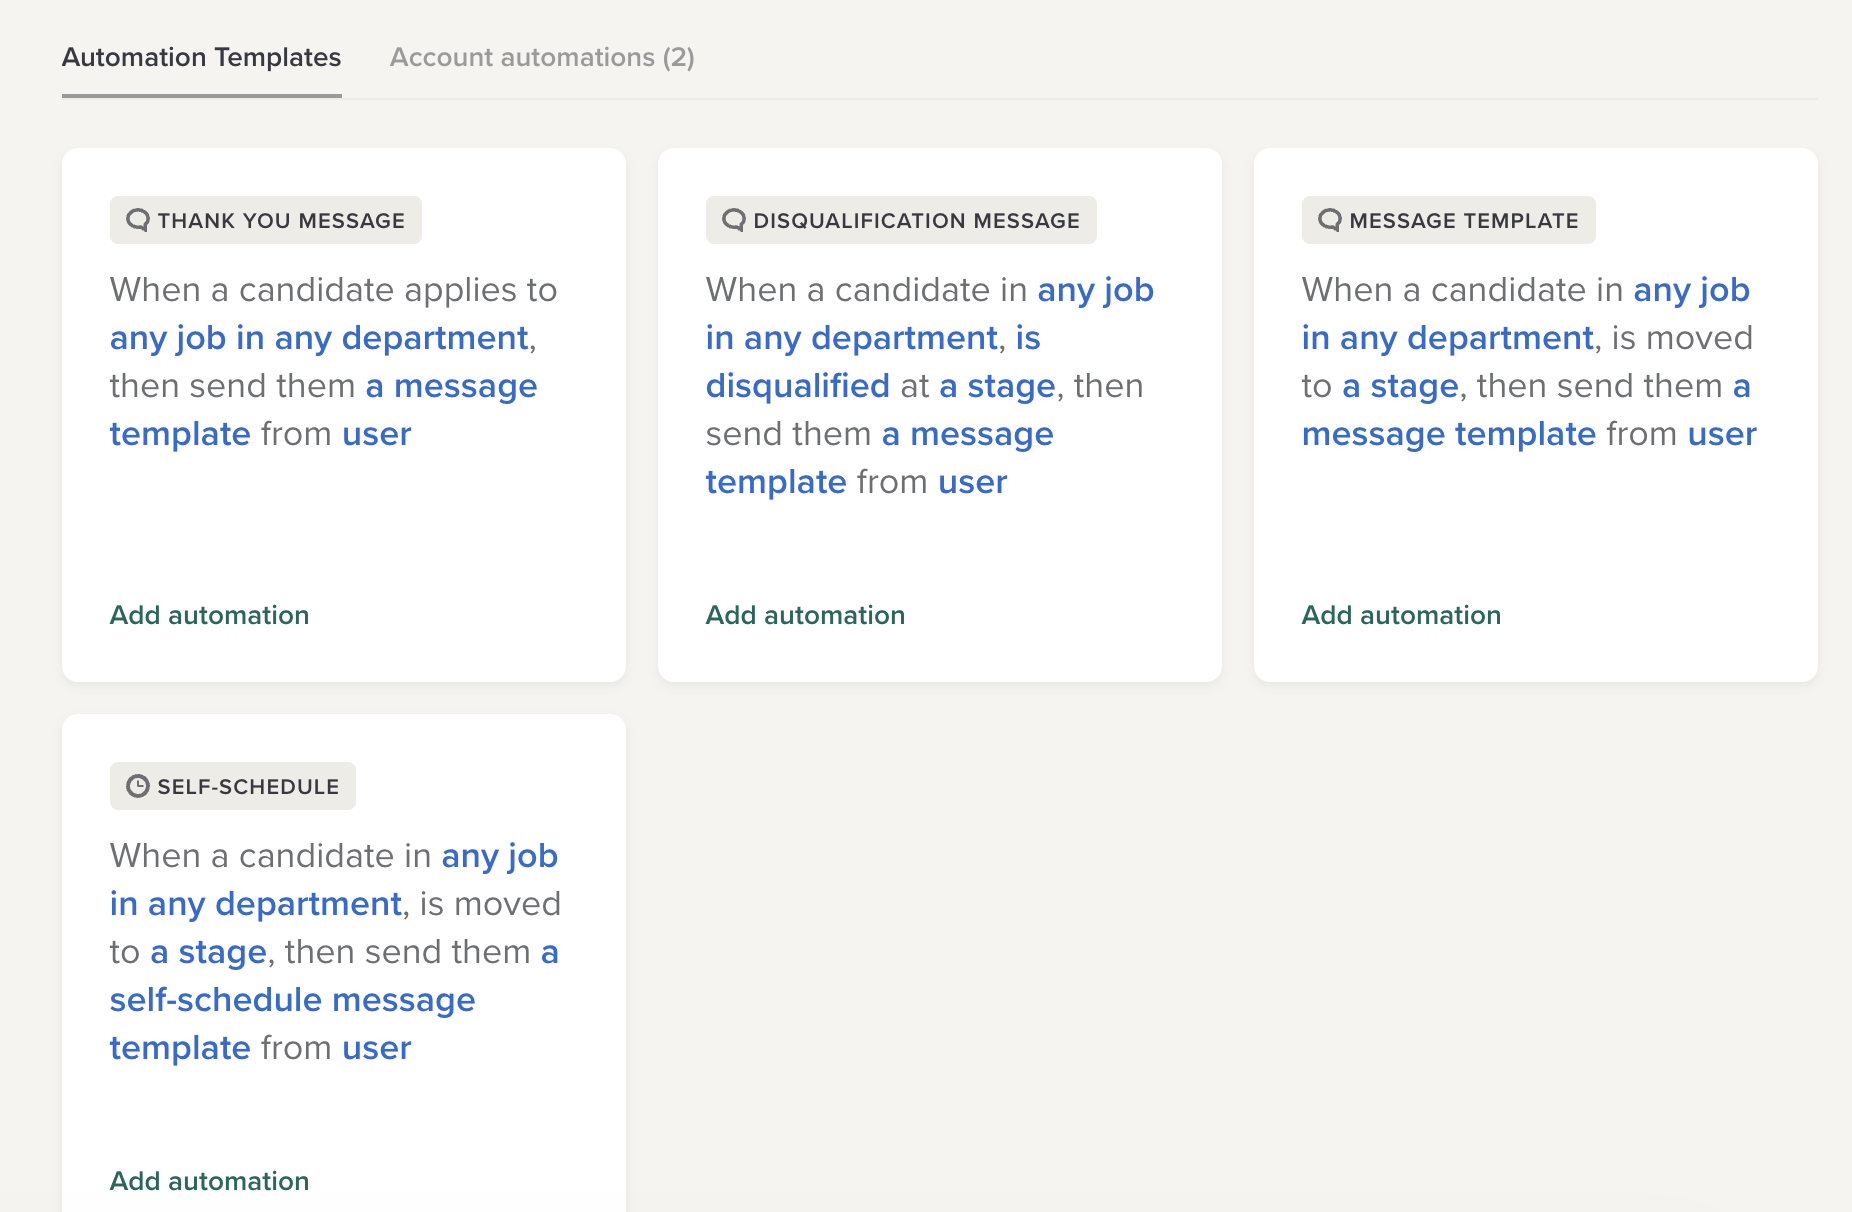Click 'When a candidate applies to' text
This screenshot has width=1852, height=1212.
[x=334, y=290]
